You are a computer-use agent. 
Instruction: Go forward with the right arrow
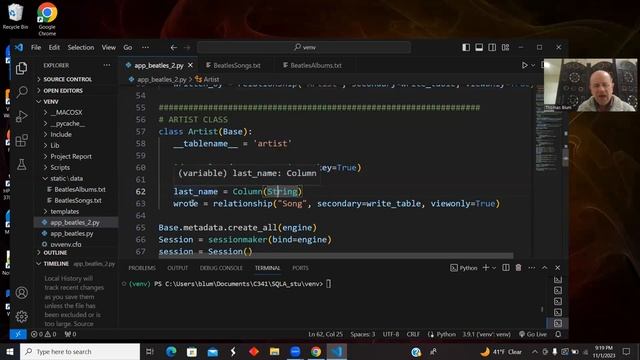187,47
